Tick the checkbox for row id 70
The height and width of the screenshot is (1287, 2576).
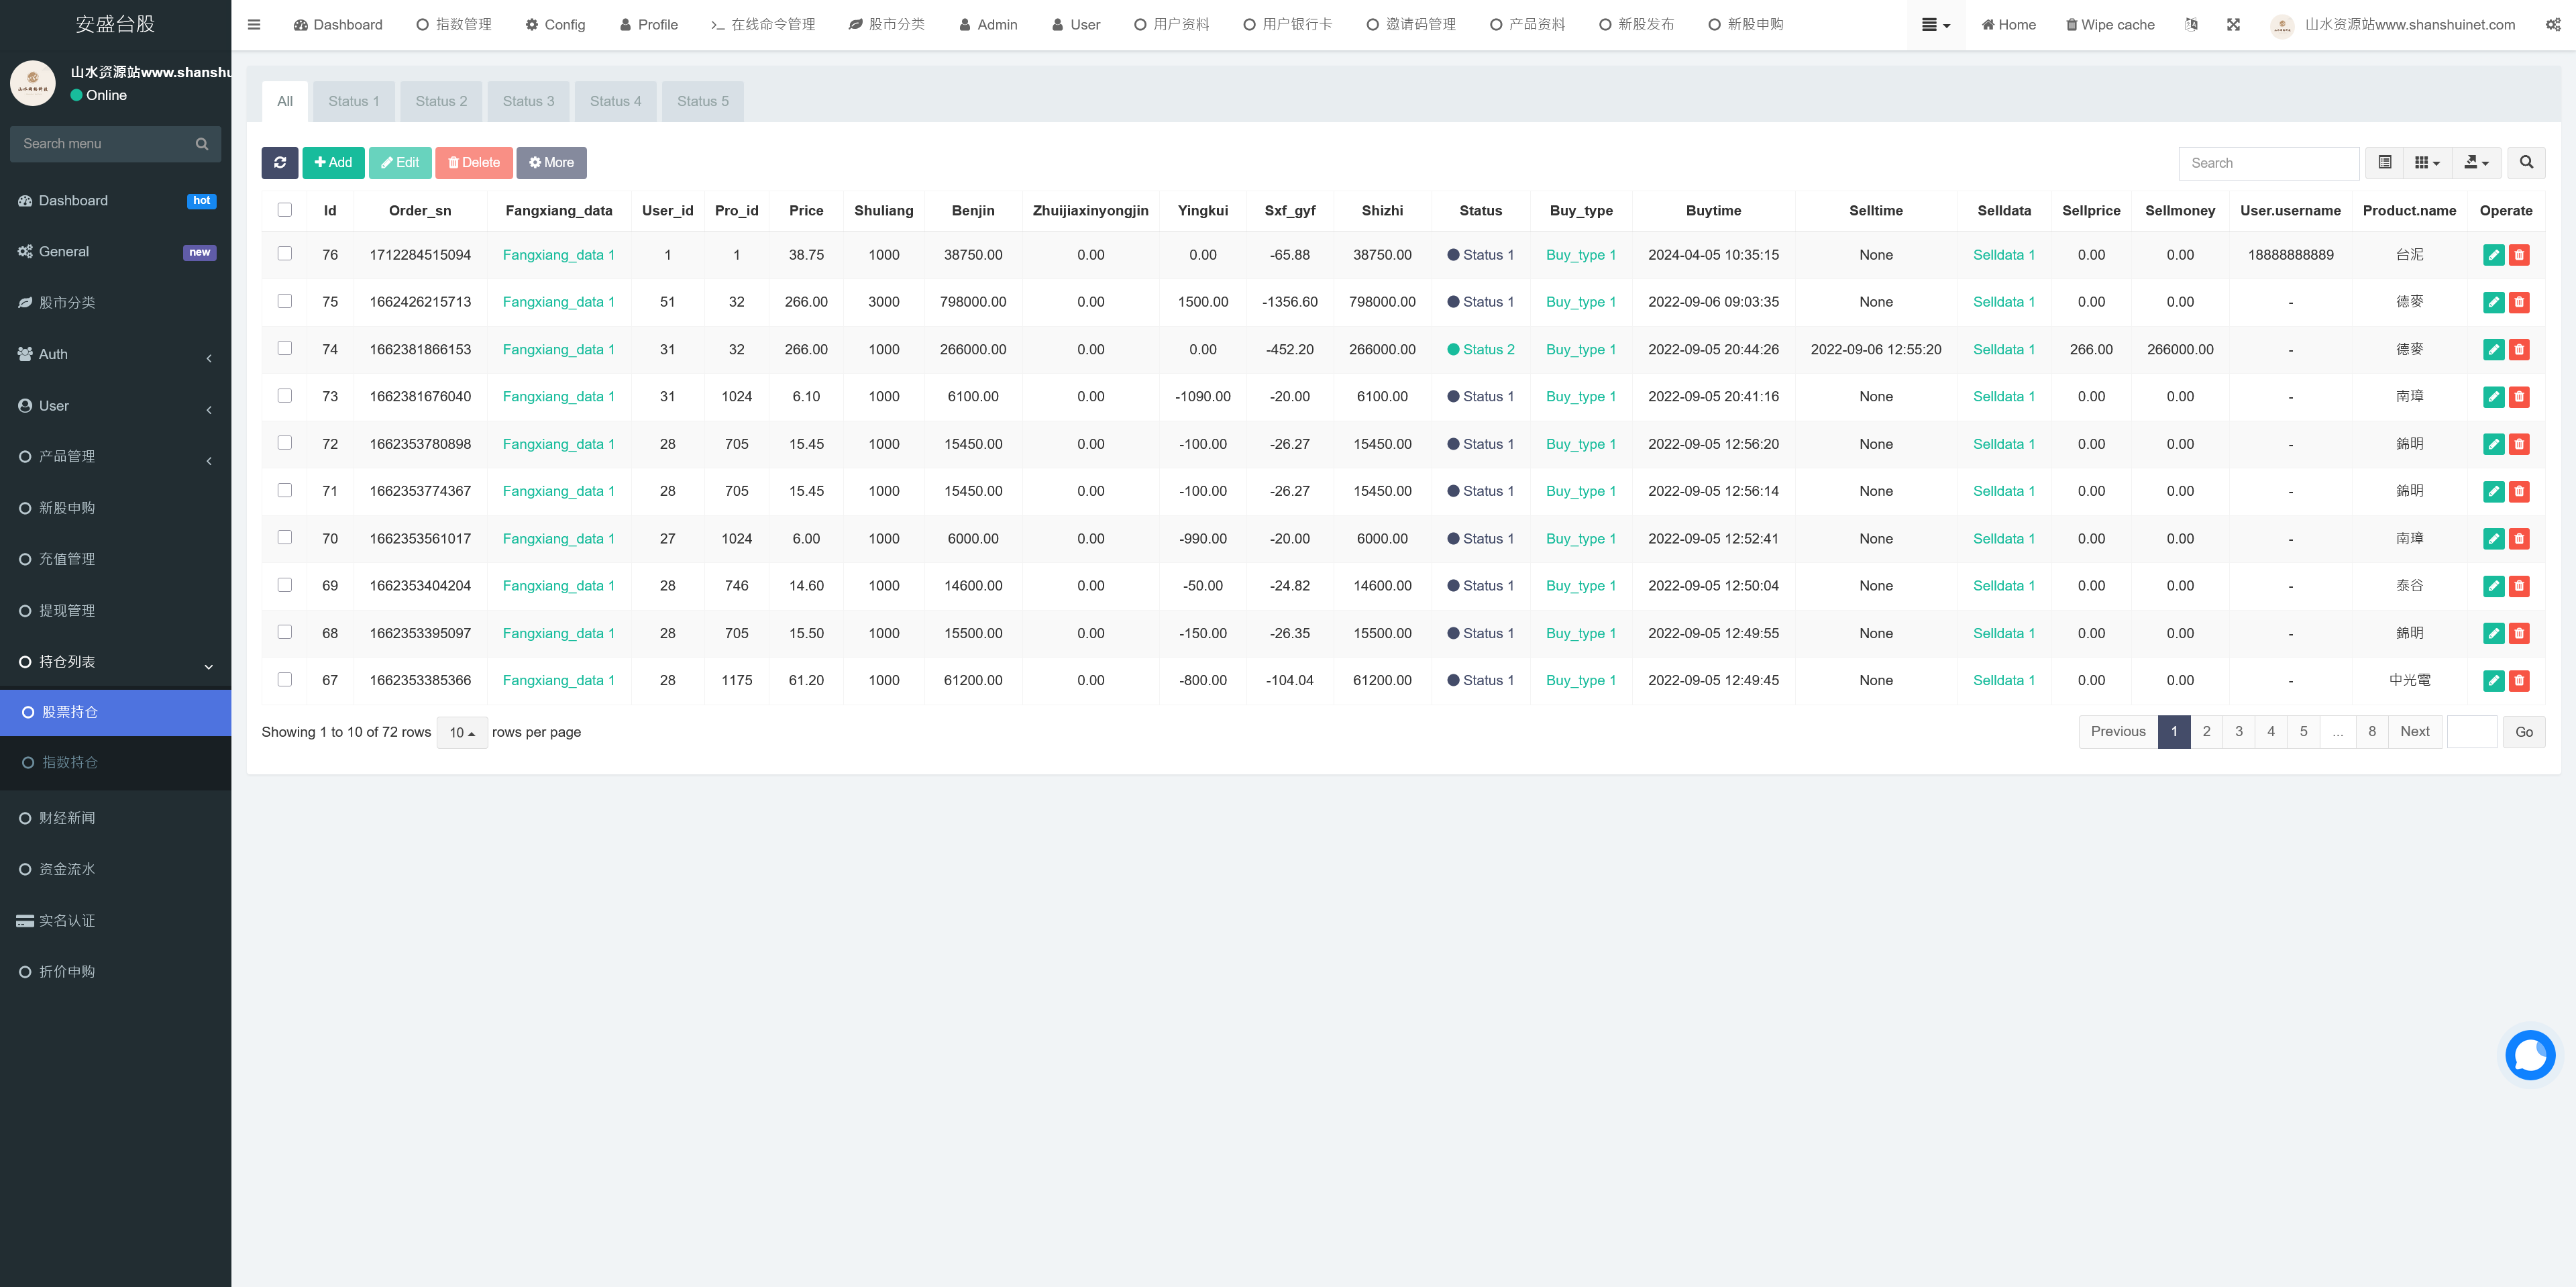click(x=285, y=538)
